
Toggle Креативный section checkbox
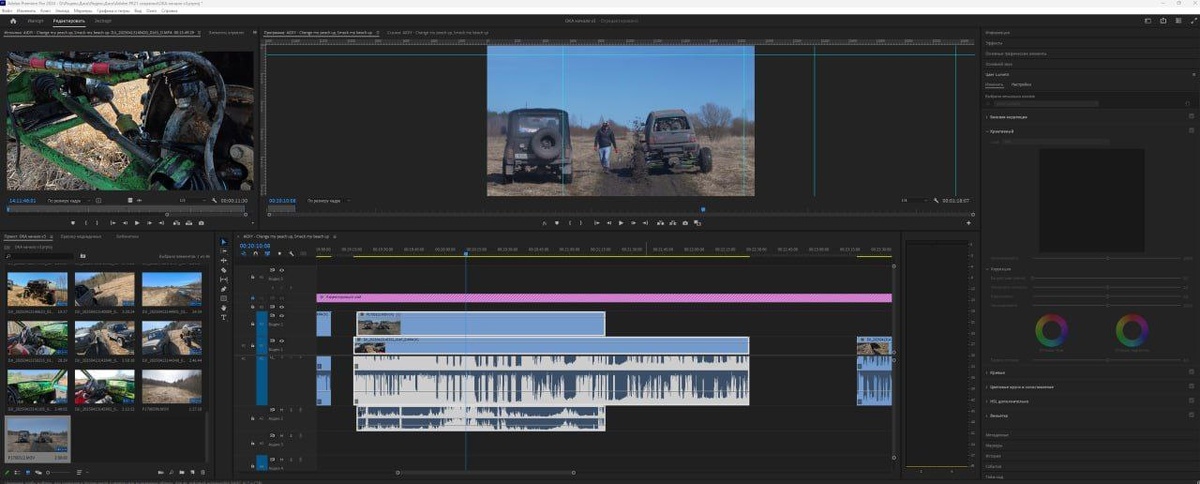[x=1192, y=131]
